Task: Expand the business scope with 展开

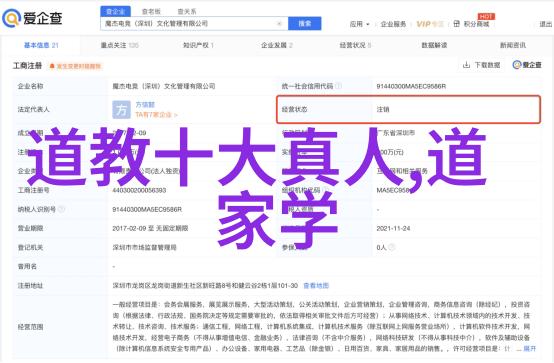Action: point(530,349)
